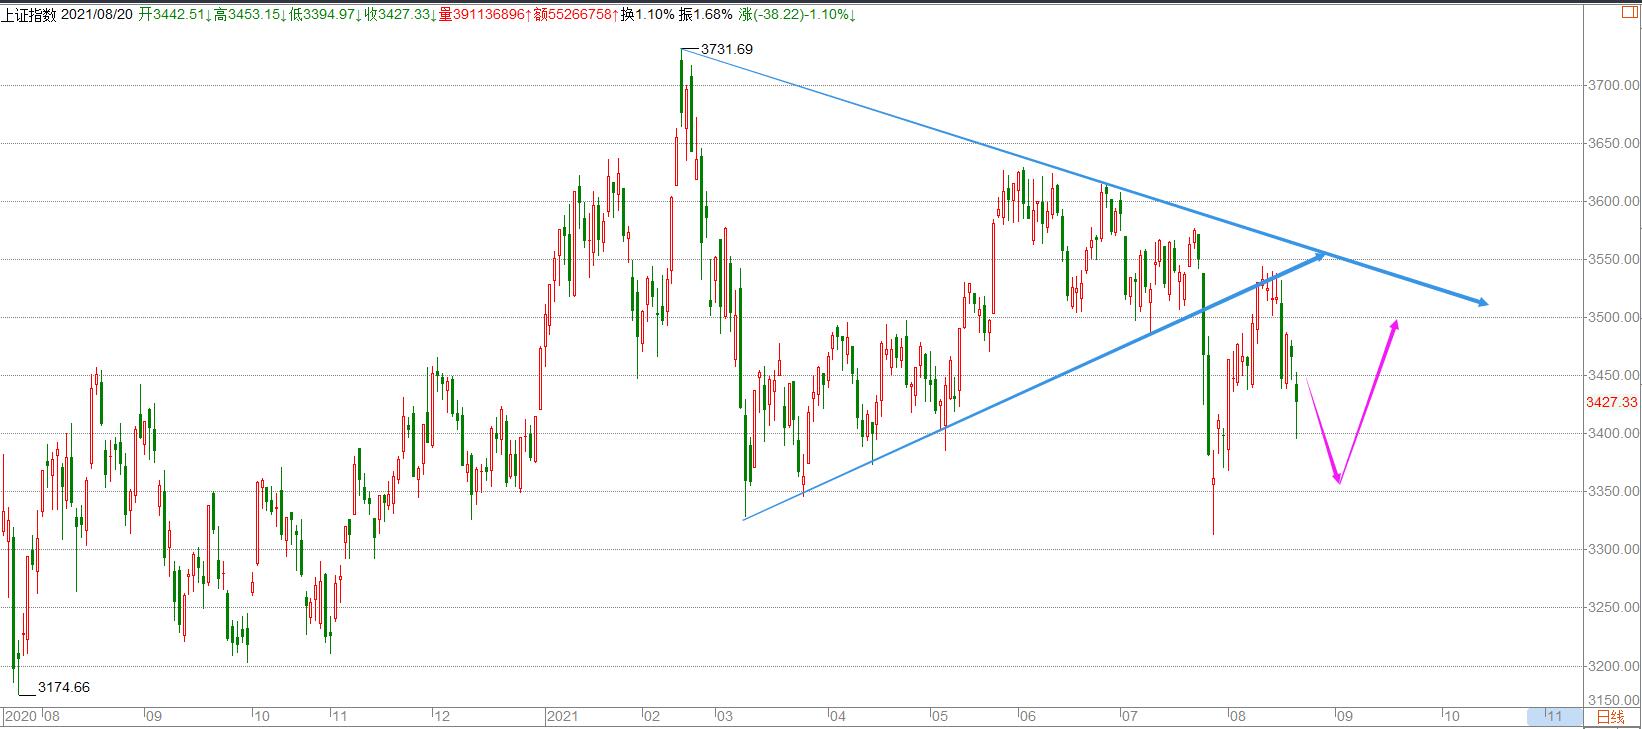Click the 12 month date axis marker
The width and height of the screenshot is (1642, 729).
tap(442, 716)
